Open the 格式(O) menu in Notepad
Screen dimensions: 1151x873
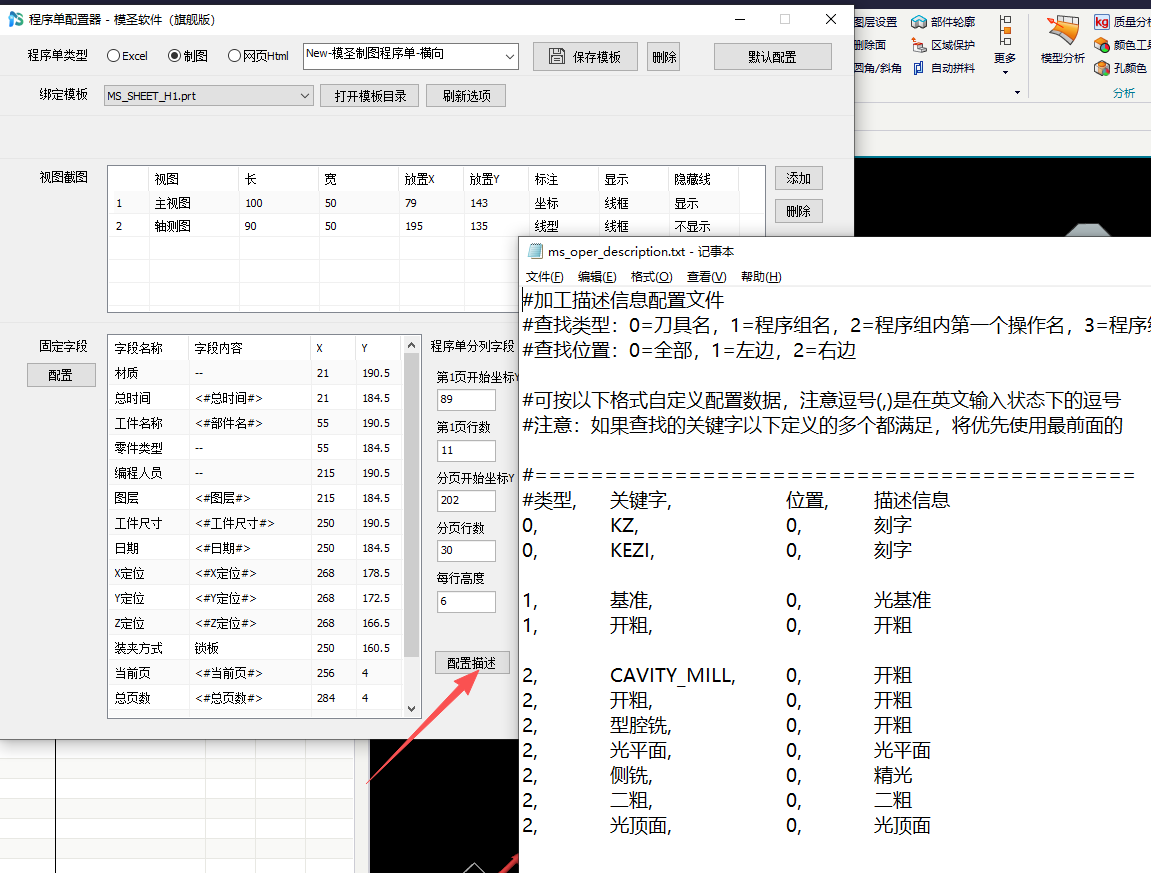[x=651, y=277]
